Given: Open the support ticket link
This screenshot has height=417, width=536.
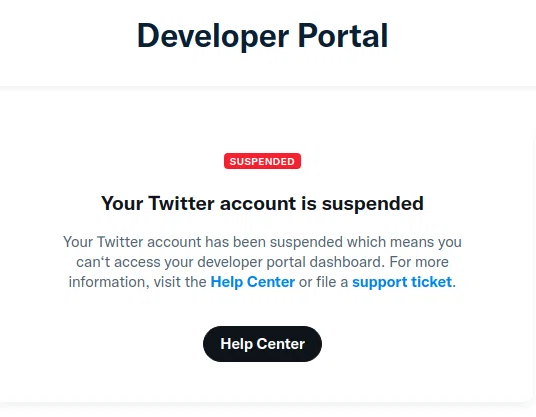Looking at the screenshot, I should click(x=402, y=282).
